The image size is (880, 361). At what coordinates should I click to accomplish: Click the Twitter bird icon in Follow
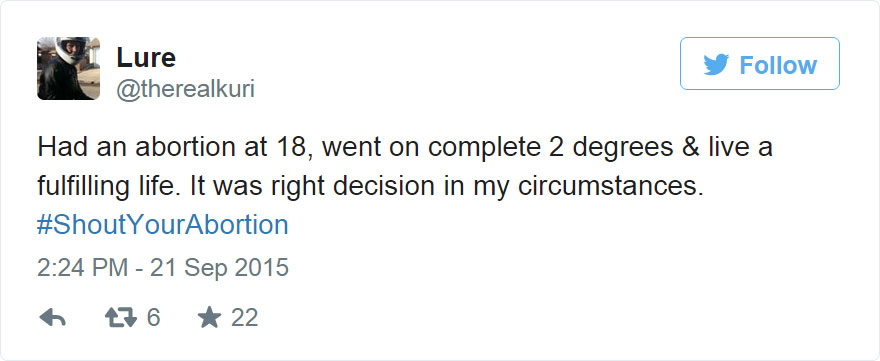click(716, 65)
